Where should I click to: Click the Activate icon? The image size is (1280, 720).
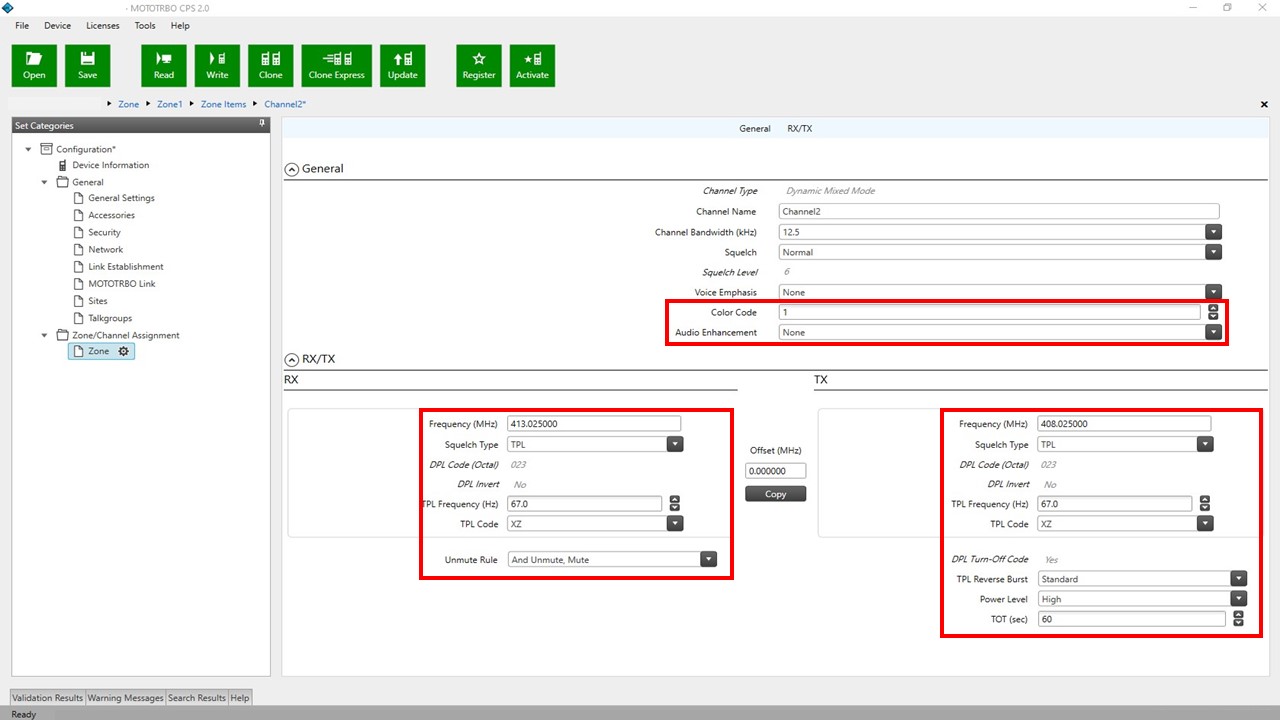pos(532,65)
